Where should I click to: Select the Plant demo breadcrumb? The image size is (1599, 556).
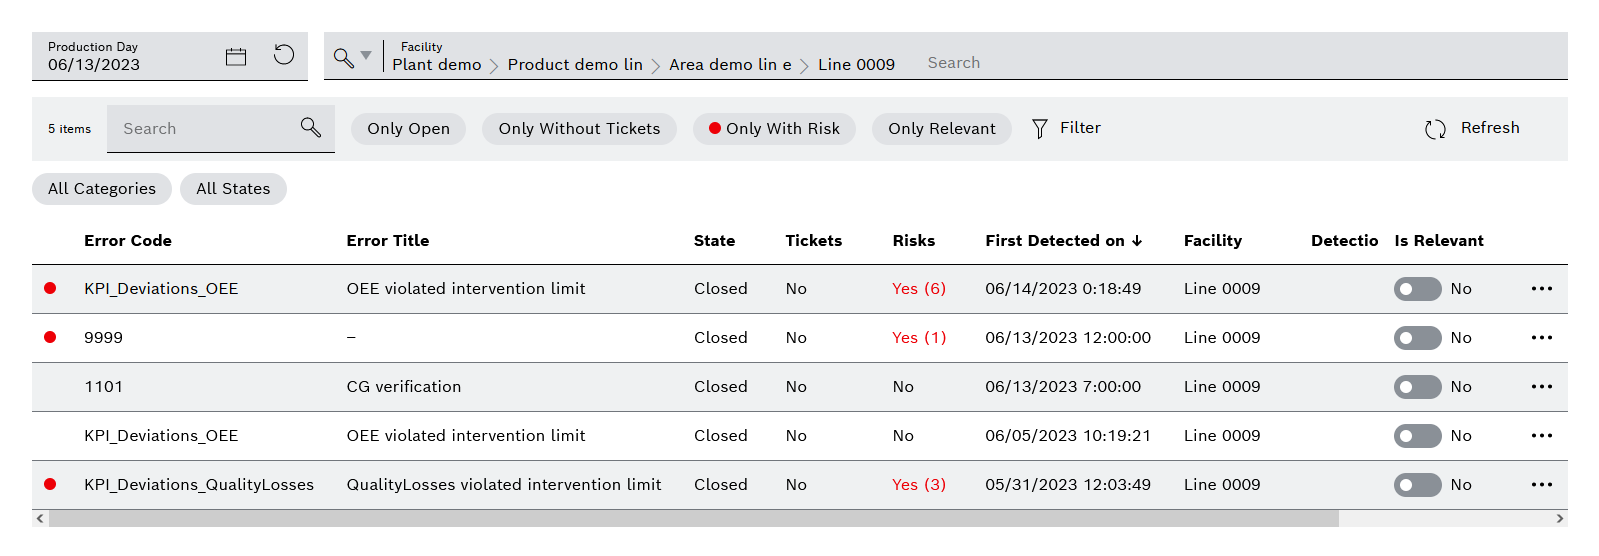437,65
